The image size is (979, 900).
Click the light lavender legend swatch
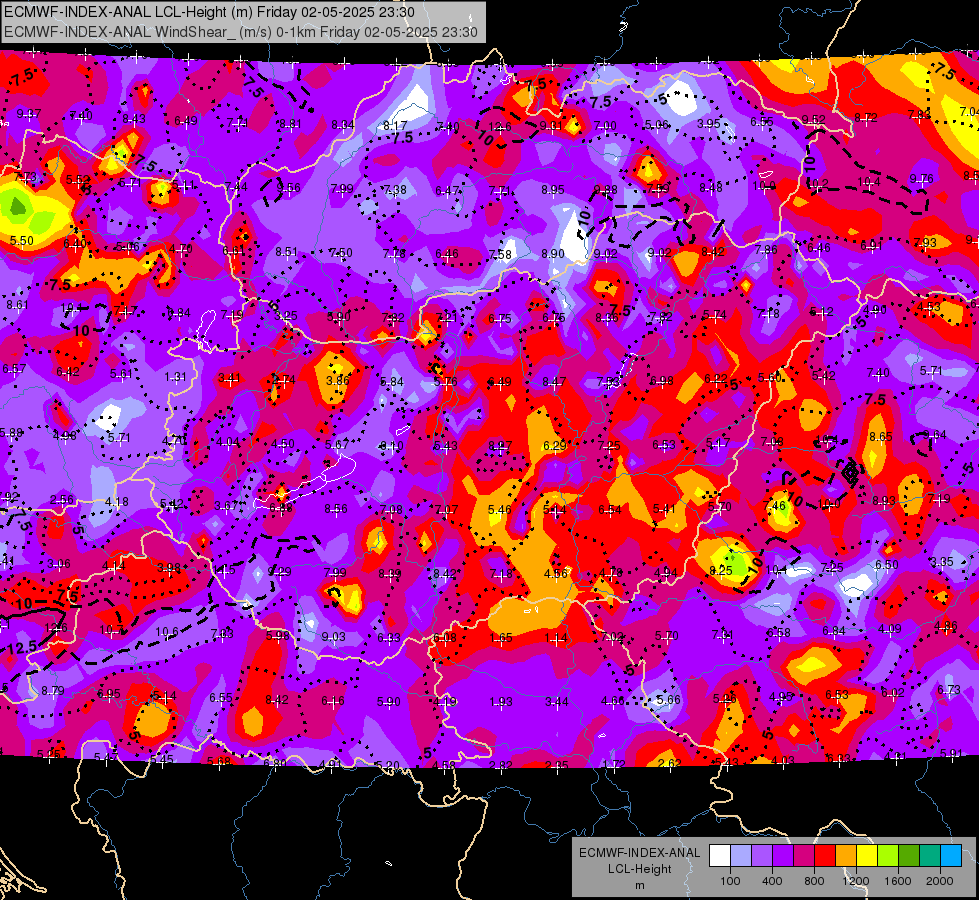741,856
